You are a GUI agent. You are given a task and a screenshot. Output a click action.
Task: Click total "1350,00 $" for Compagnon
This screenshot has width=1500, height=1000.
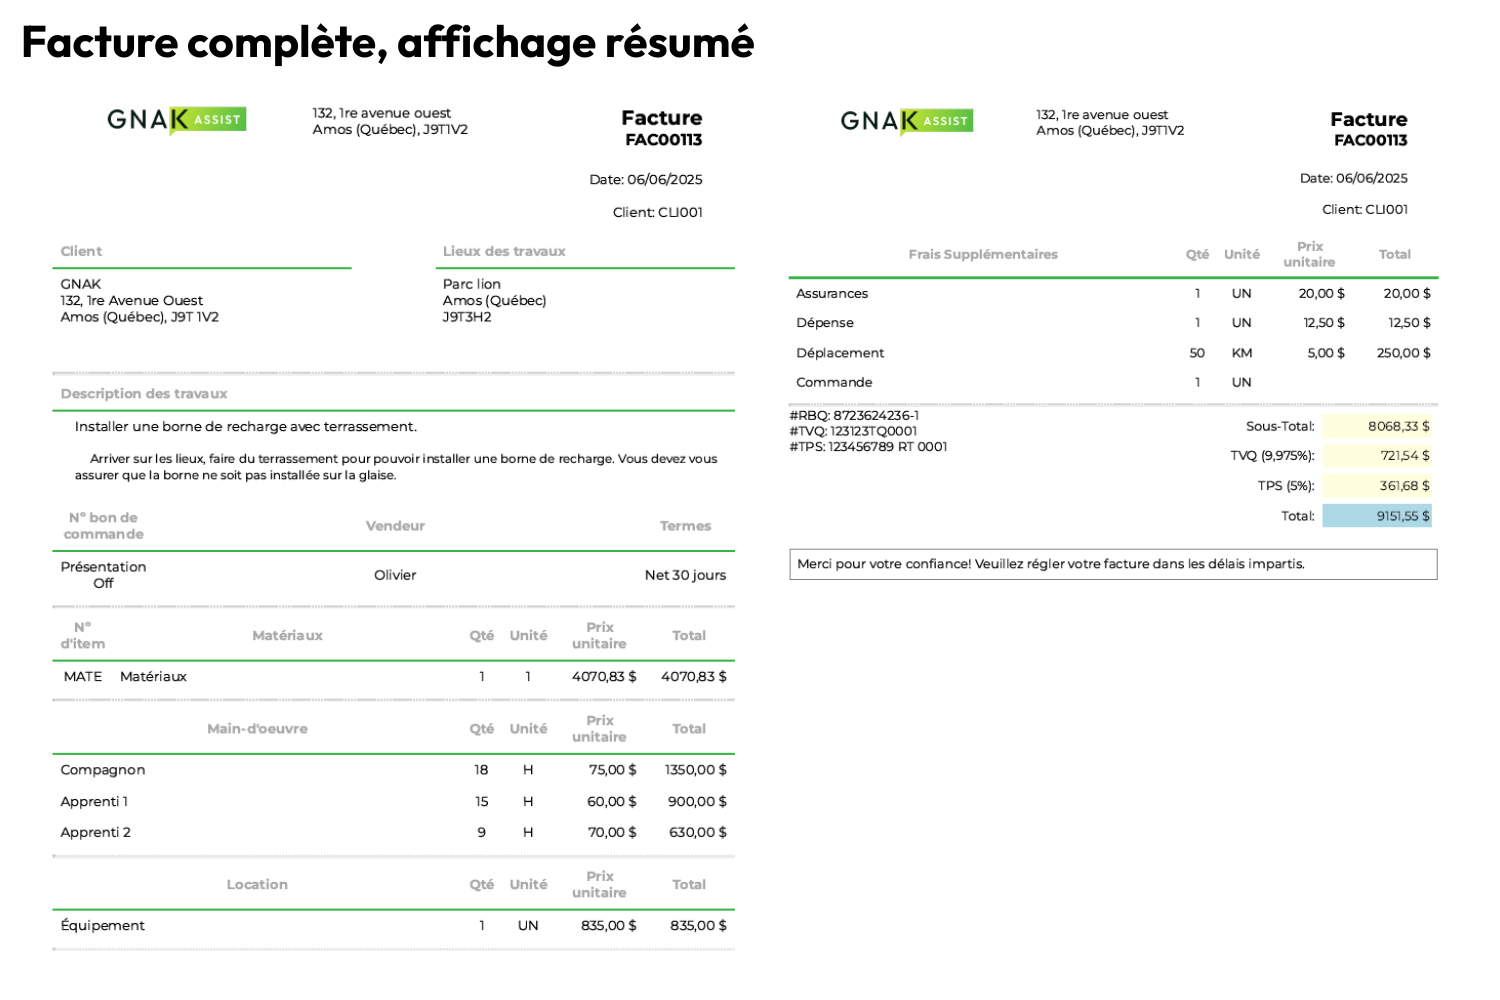click(x=696, y=770)
